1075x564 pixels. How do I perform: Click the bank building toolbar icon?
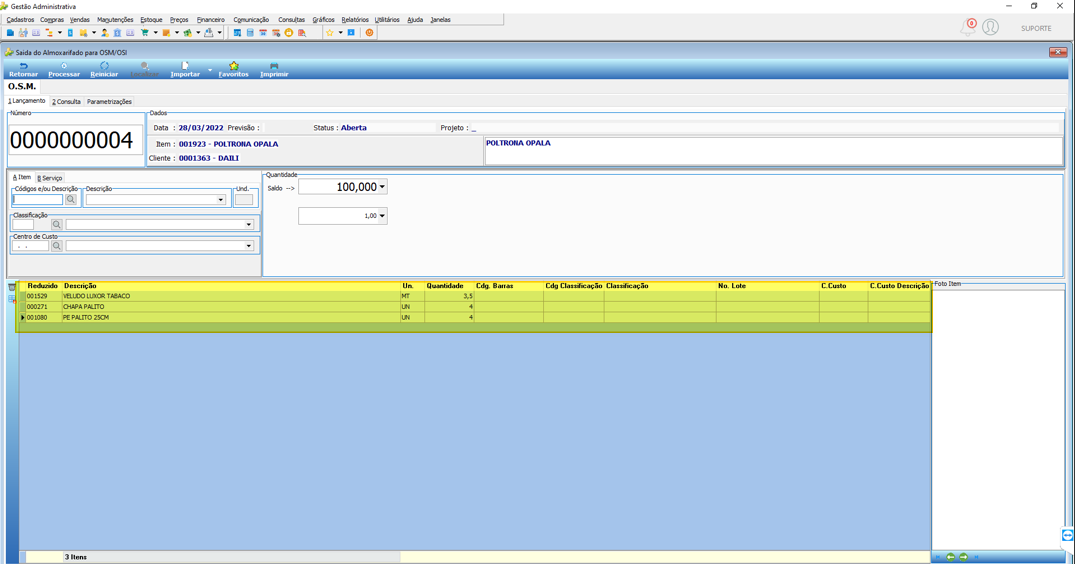coord(117,33)
